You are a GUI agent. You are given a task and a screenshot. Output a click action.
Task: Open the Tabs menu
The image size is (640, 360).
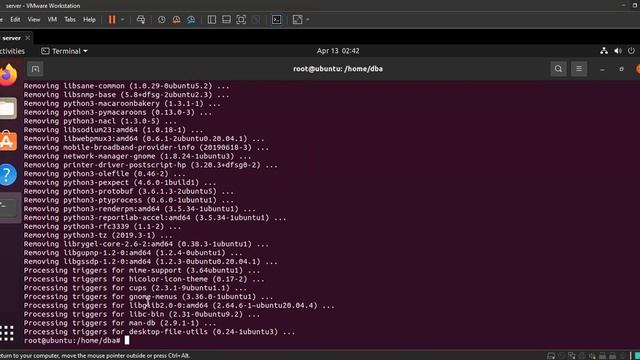tap(70, 20)
